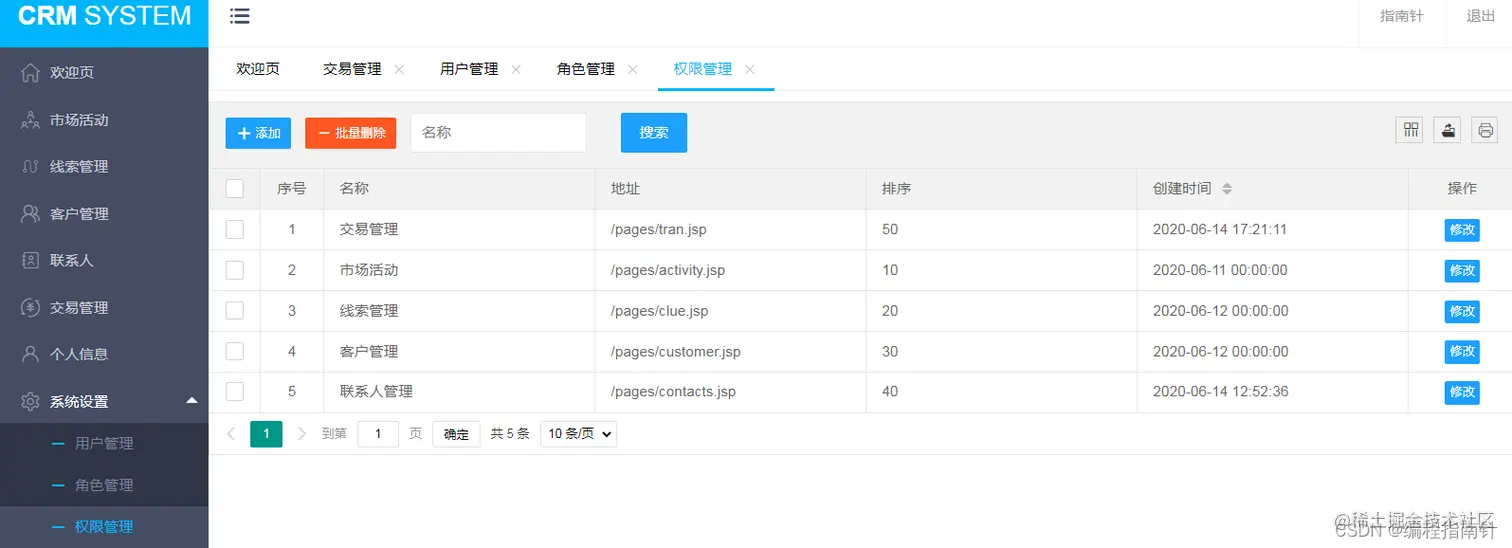The width and height of the screenshot is (1512, 548).
Task: Click 修改 for the 市场活动 row
Action: (1462, 271)
